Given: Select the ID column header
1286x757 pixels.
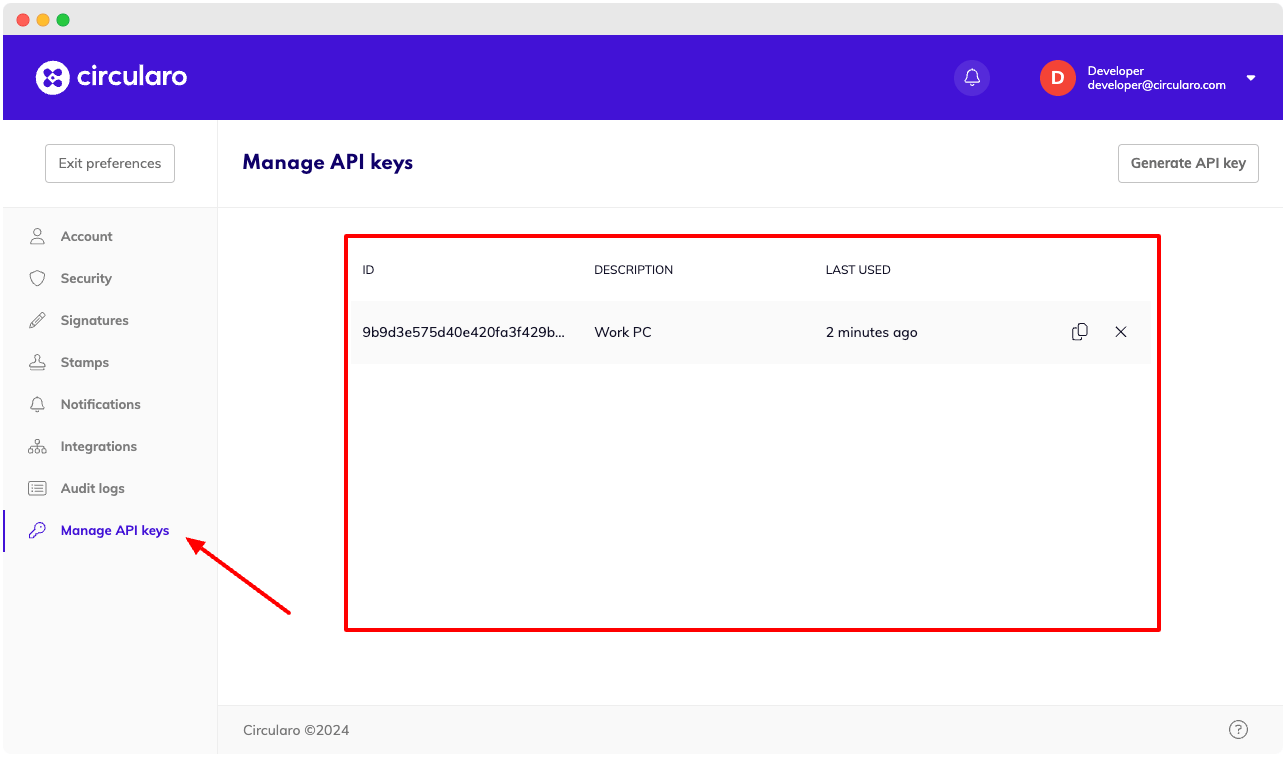Looking at the screenshot, I should point(368,269).
